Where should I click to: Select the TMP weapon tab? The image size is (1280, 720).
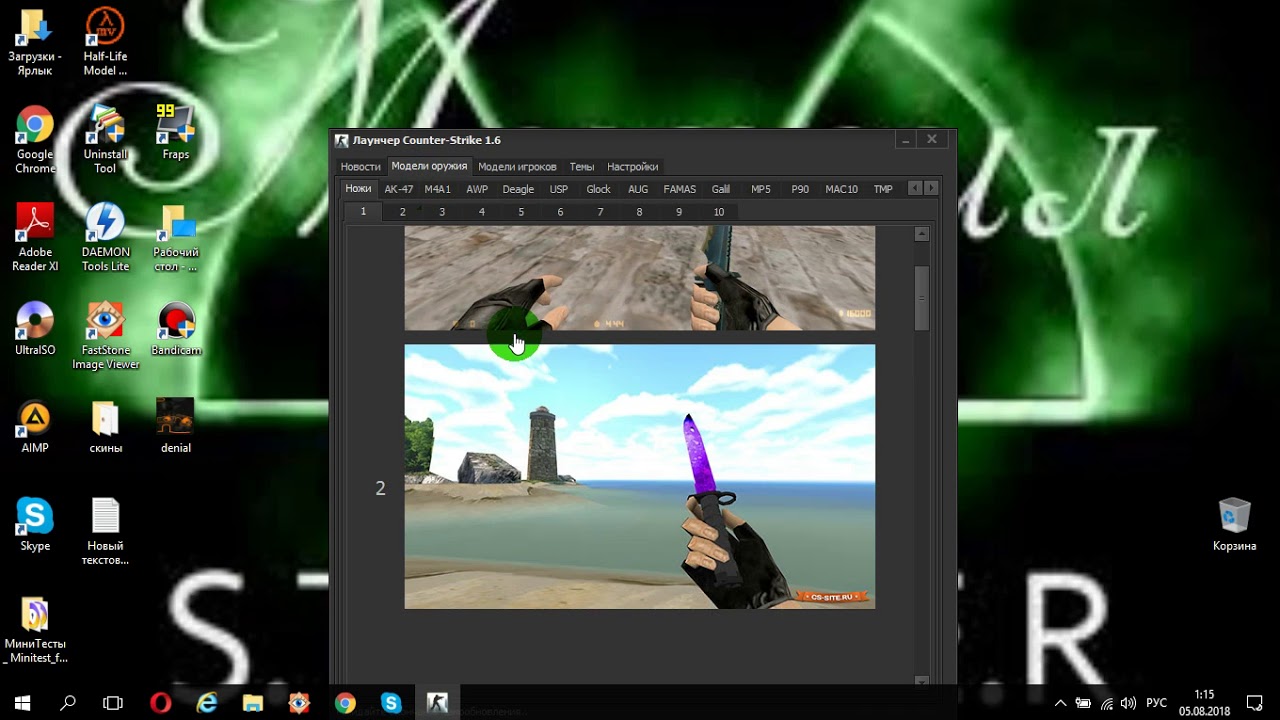pyautogui.click(x=883, y=189)
